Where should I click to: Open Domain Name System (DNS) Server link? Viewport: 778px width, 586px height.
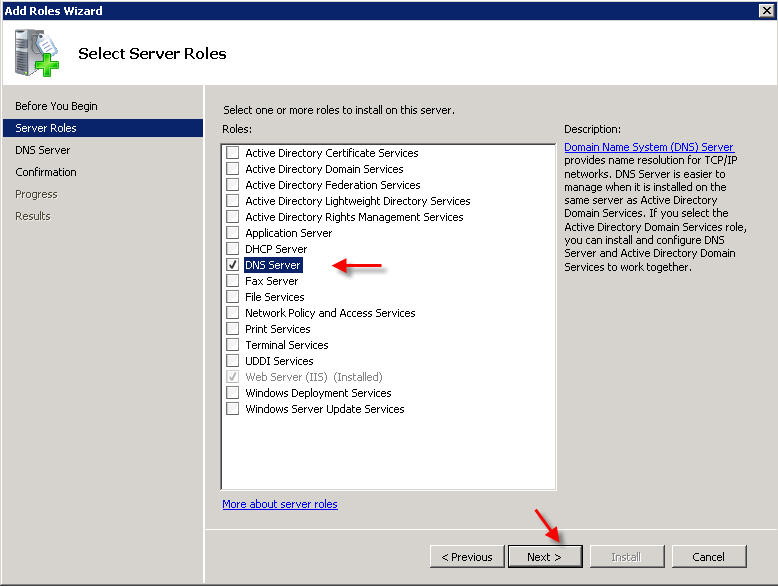[649, 147]
